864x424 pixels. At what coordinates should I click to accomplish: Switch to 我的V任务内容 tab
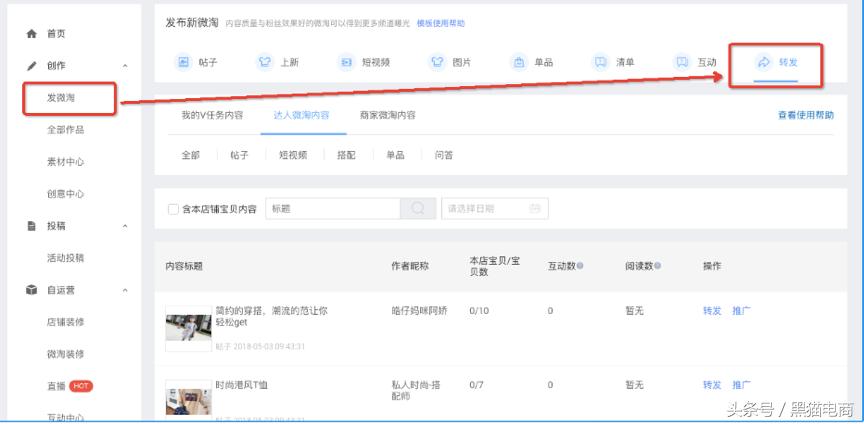pos(212,115)
